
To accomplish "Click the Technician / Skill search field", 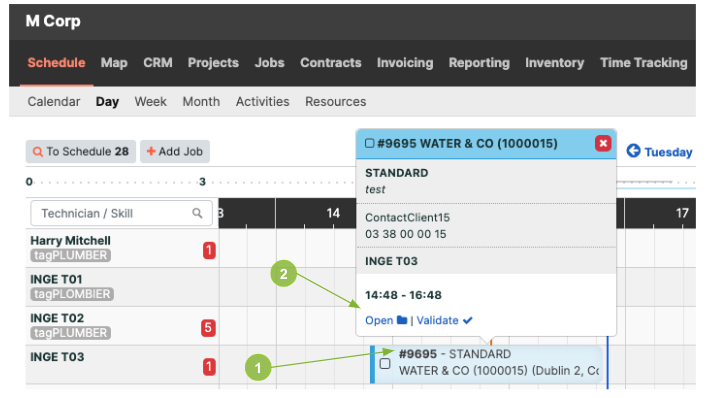I will 121,213.
